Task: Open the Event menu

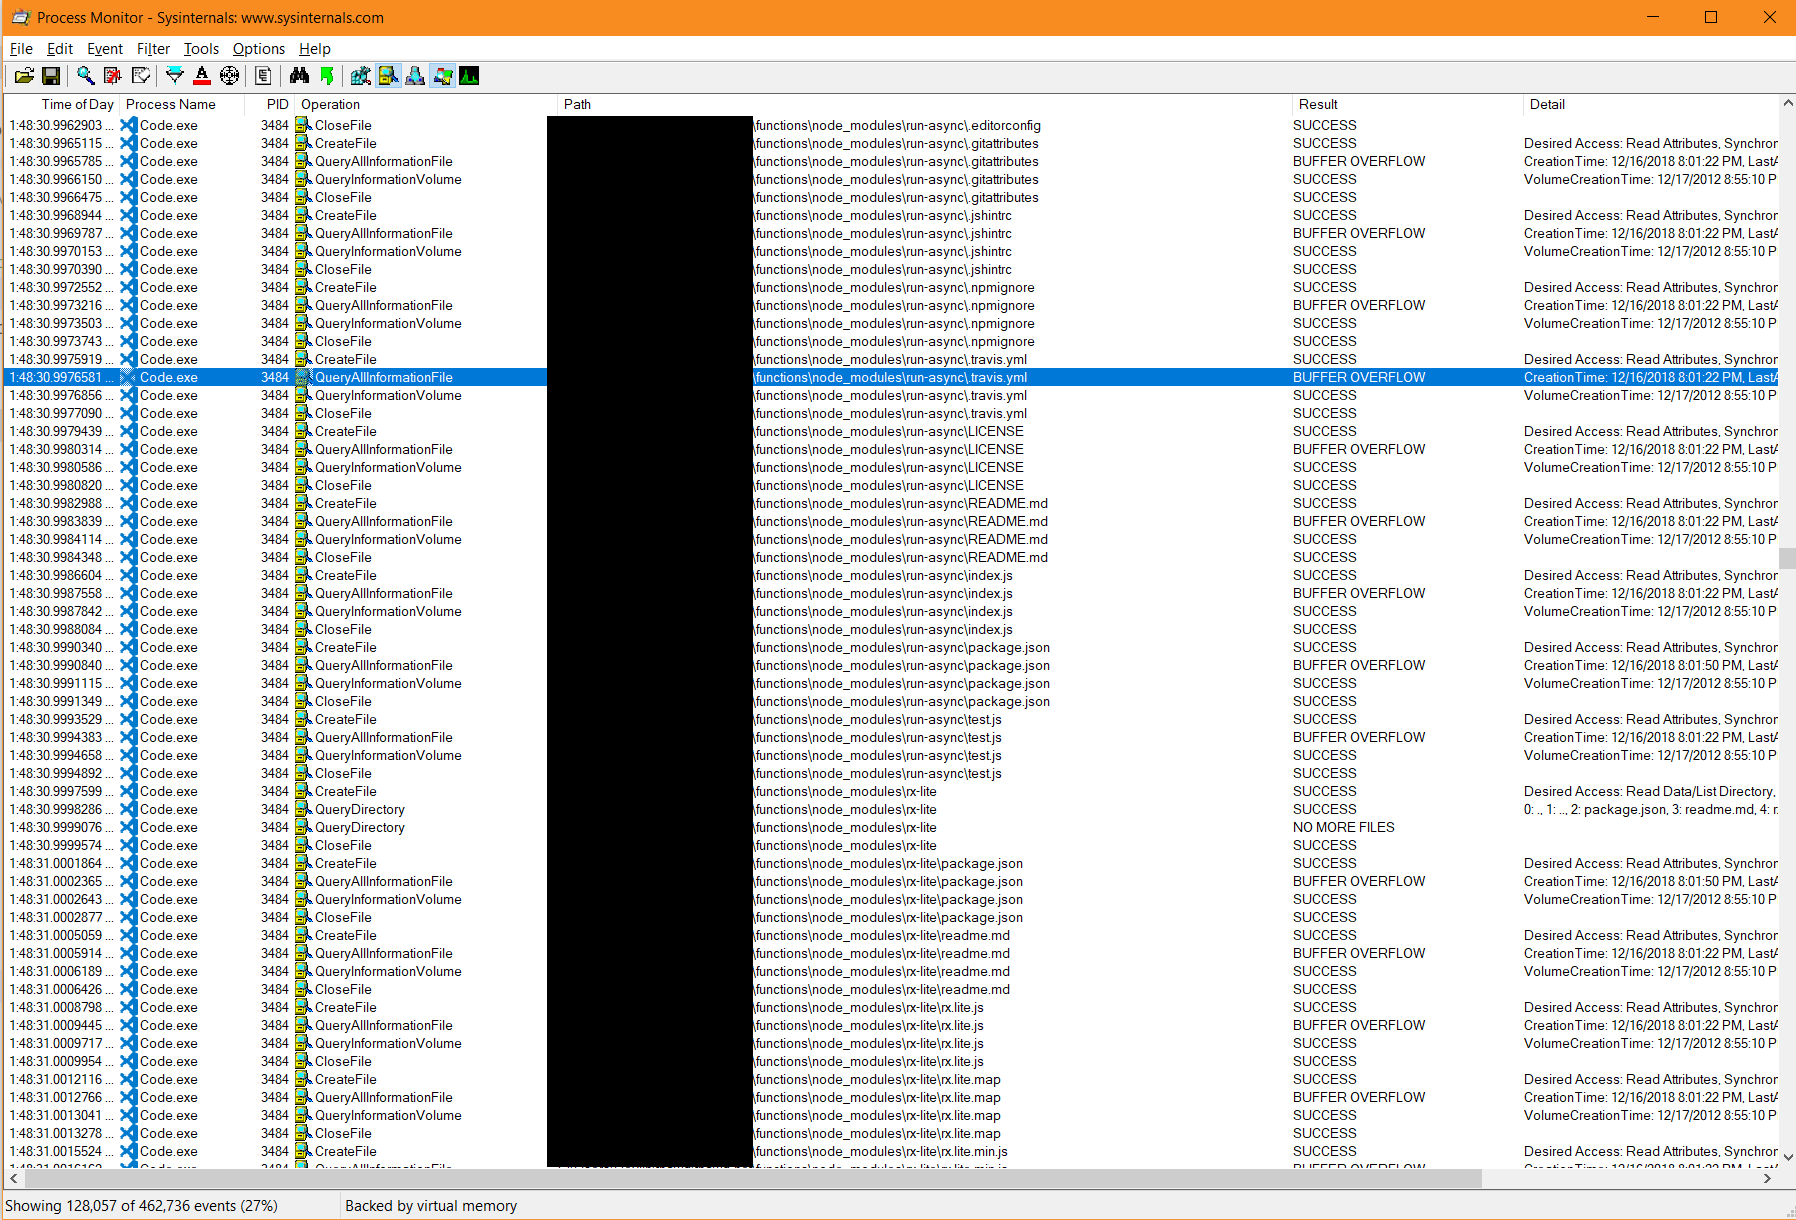Action: click(105, 49)
